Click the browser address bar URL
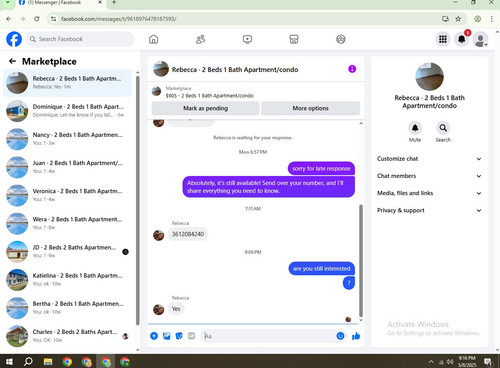This screenshot has height=368, width=500. click(119, 19)
